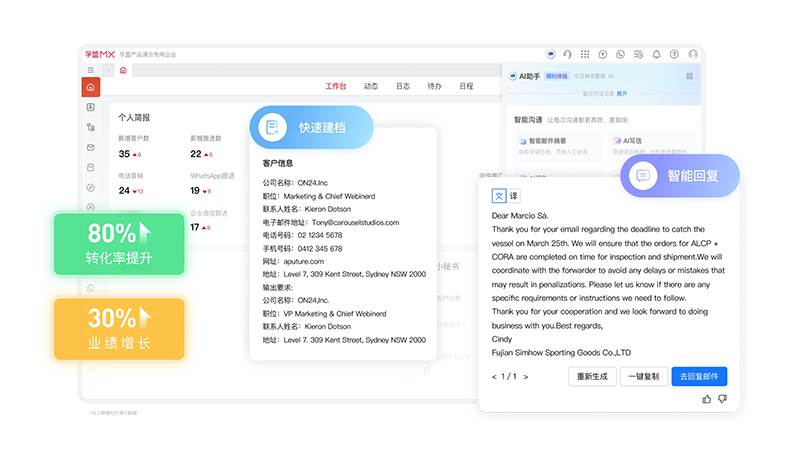The width and height of the screenshot is (794, 460).
Task: Expand recent conversations via 展开 link
Action: 622,94
